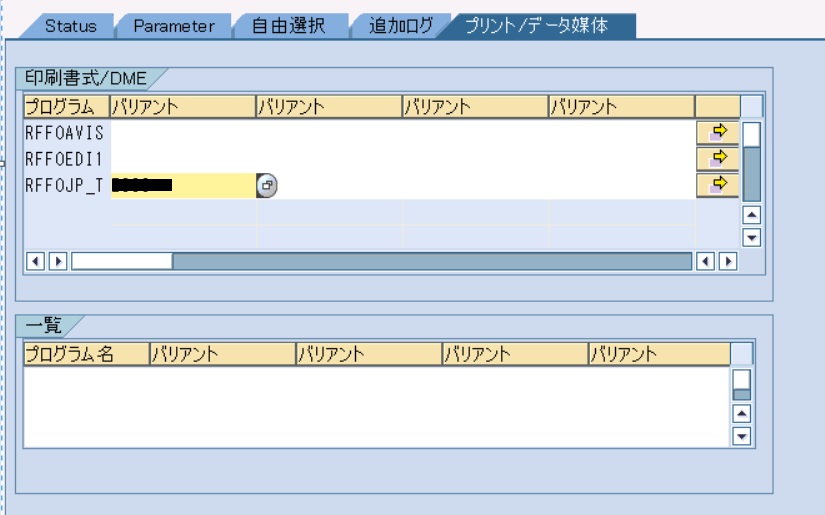Click the rightmost horizontal scroll arrow of the 印刷書式/DME table

[x=727, y=261]
